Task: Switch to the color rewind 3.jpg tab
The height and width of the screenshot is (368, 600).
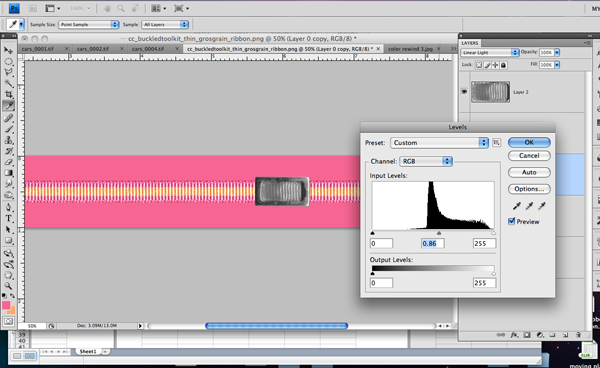Action: tap(410, 49)
